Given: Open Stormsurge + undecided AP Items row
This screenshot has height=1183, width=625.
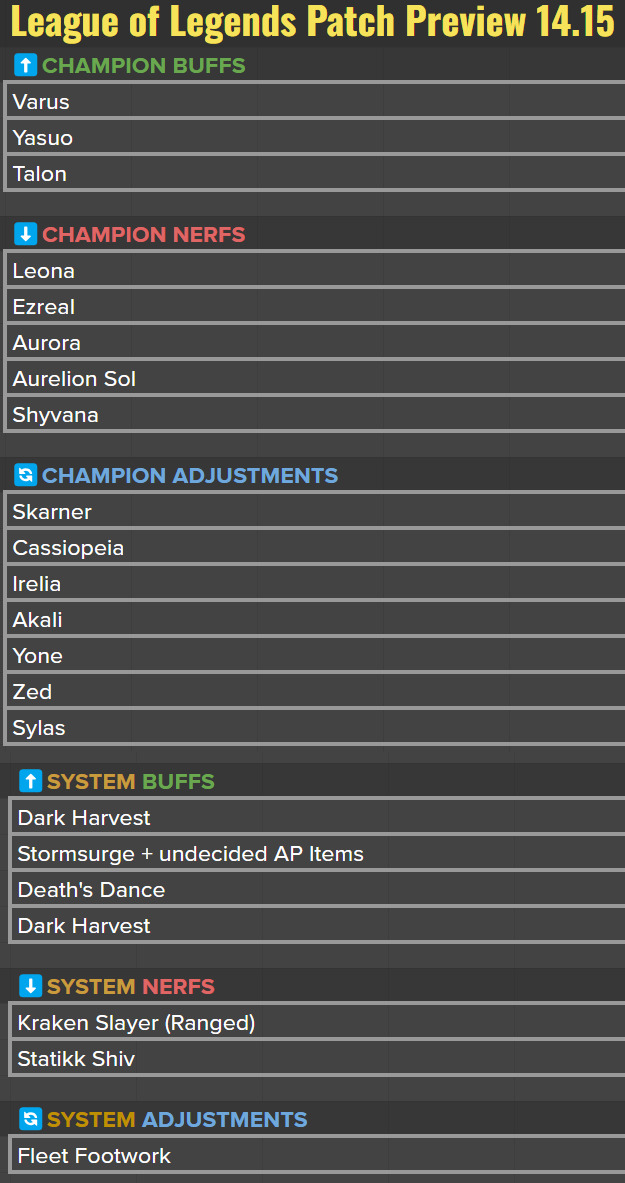Looking at the screenshot, I should (x=318, y=854).
